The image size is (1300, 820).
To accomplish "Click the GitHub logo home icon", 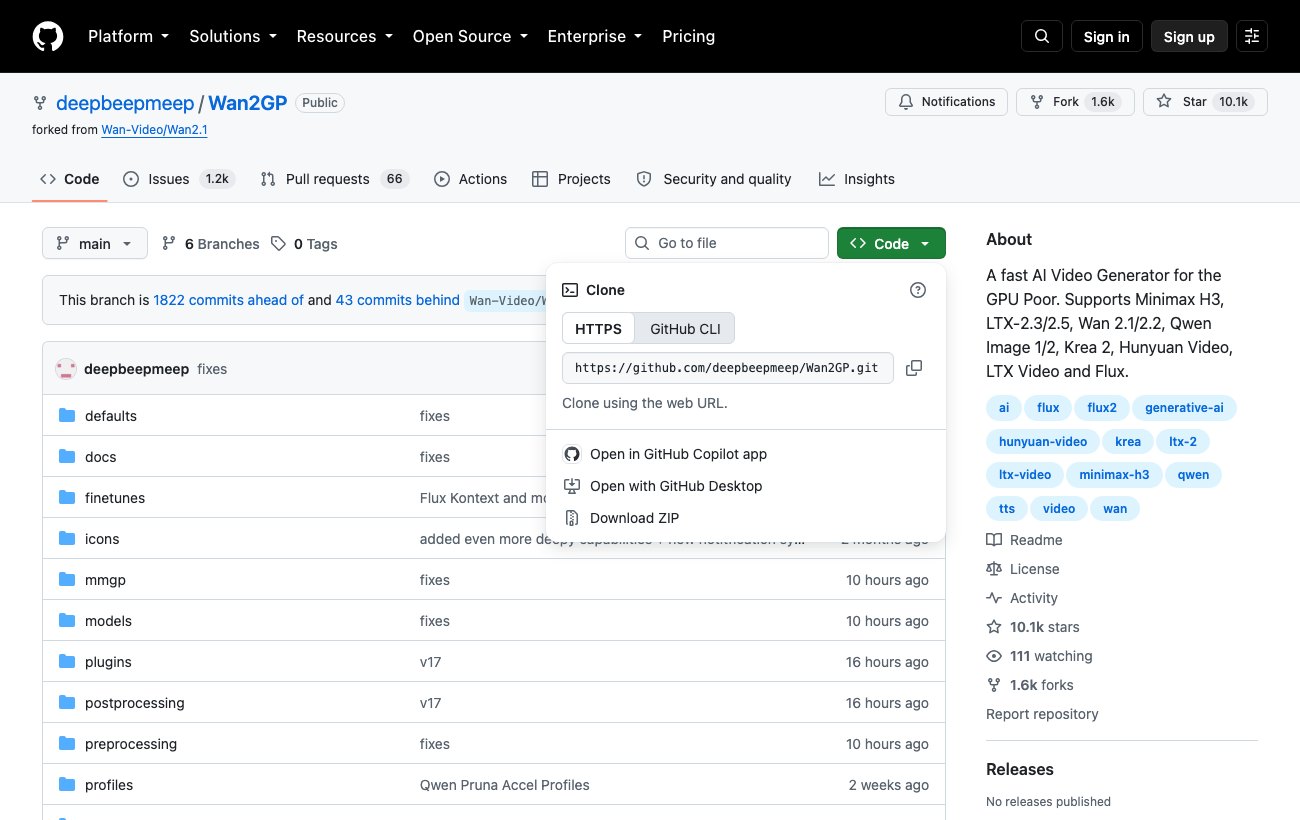I will (x=48, y=36).
